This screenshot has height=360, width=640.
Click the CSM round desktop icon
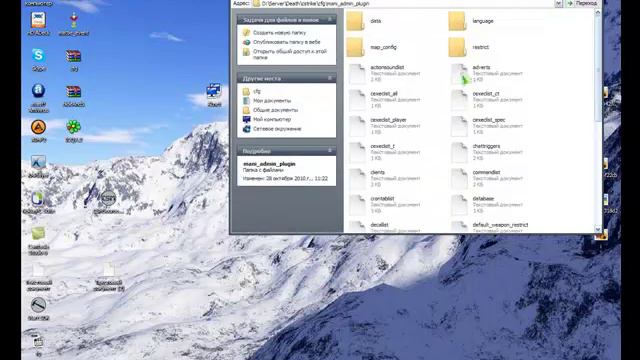pos(108,198)
